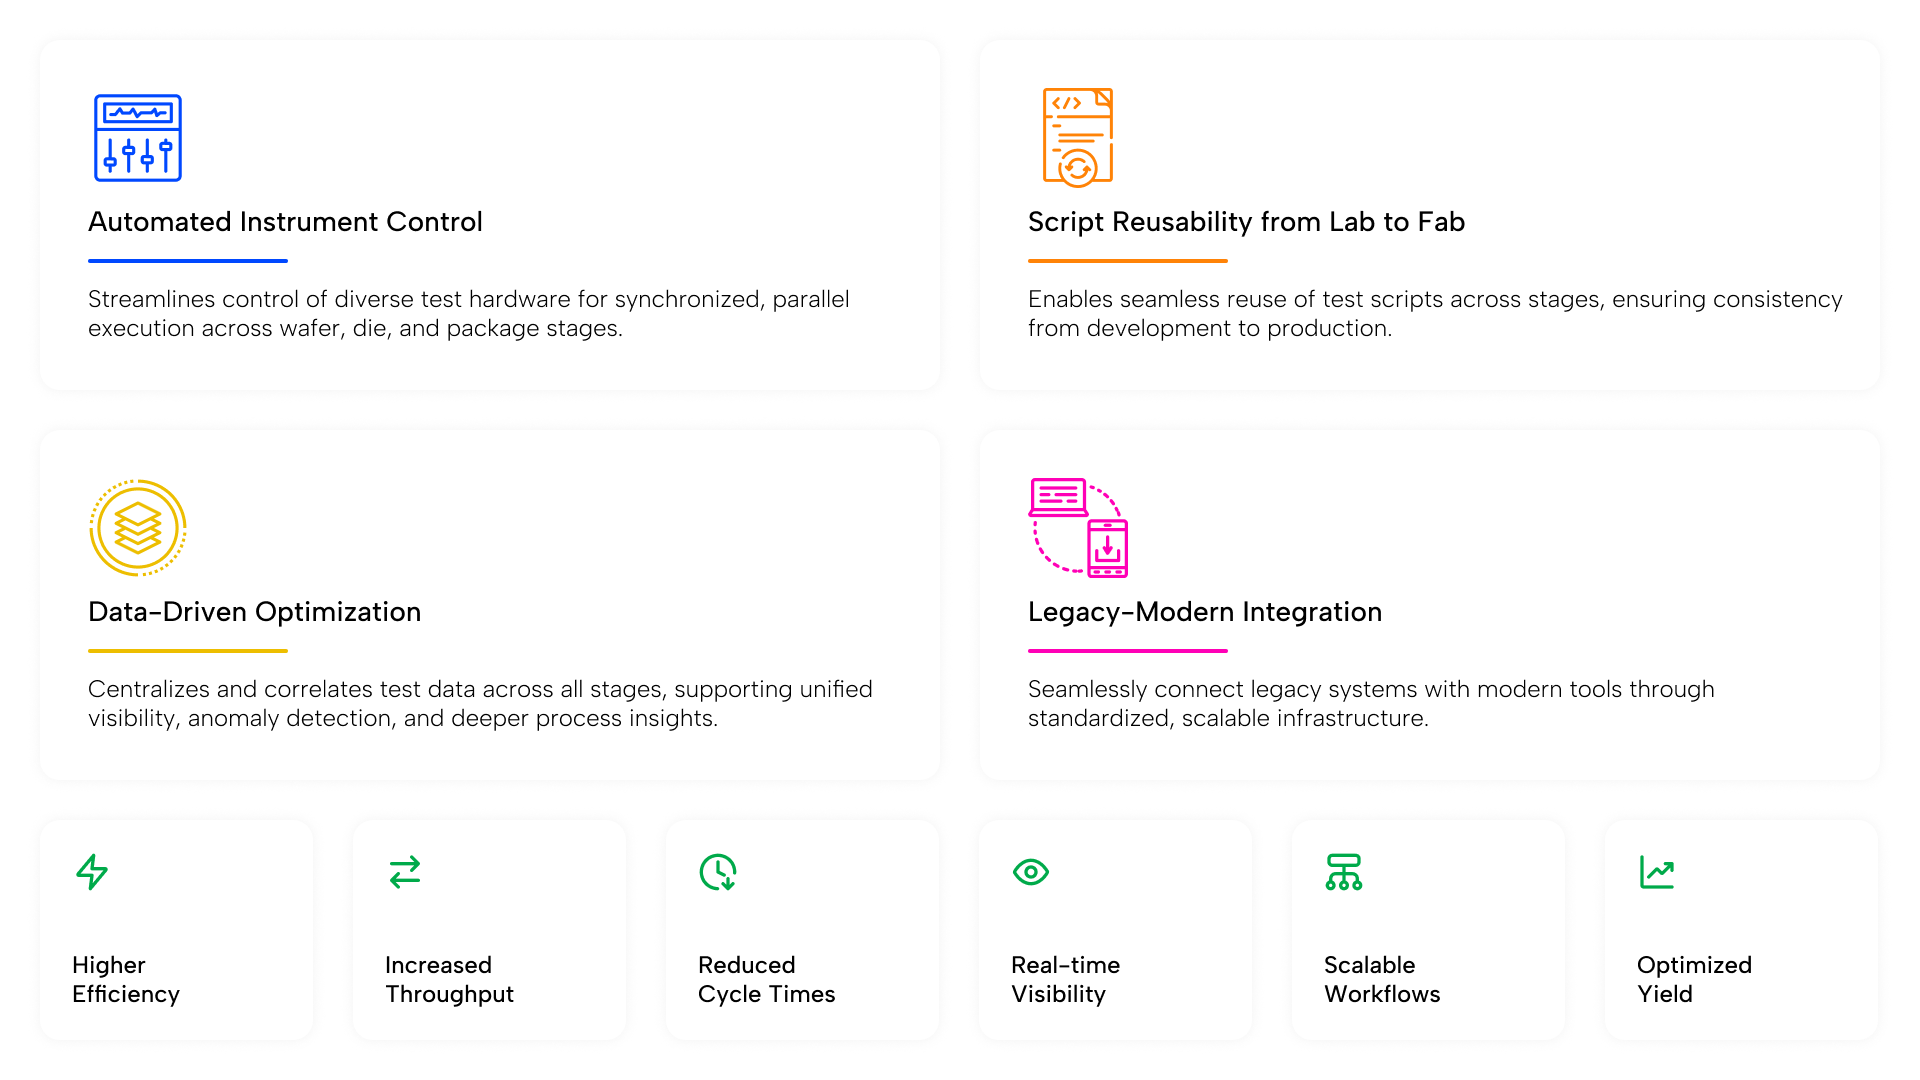Click the Higher Efficiency label
This screenshot has width=1920, height=1080.
(126, 980)
